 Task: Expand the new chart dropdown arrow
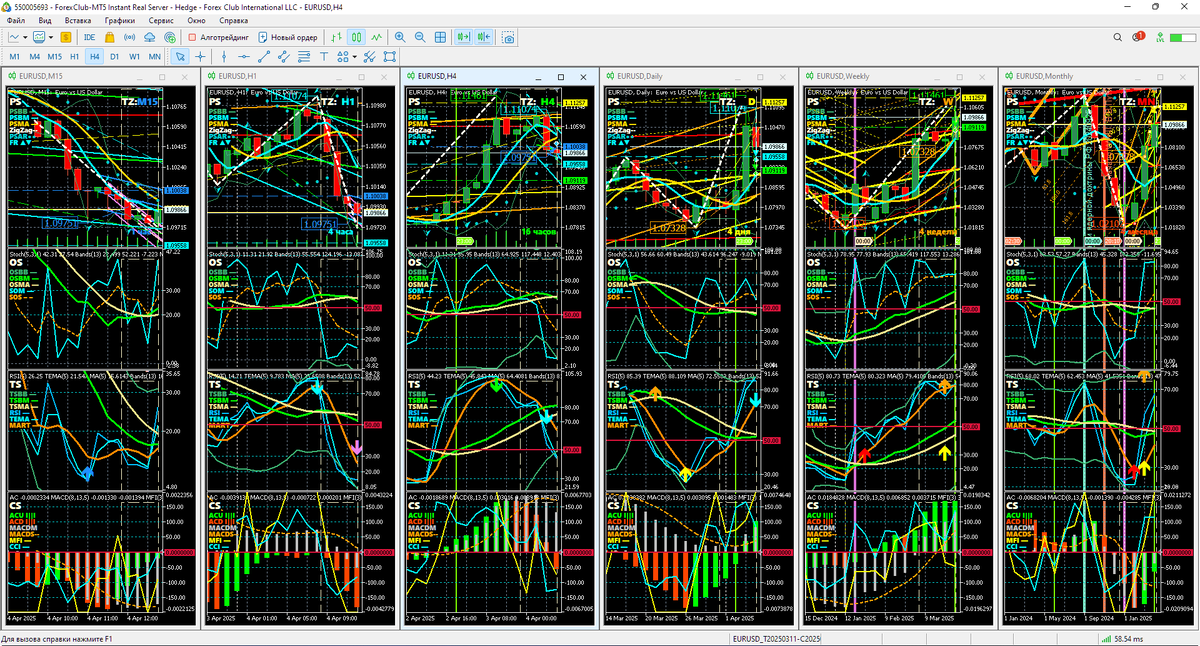click(x=25, y=37)
